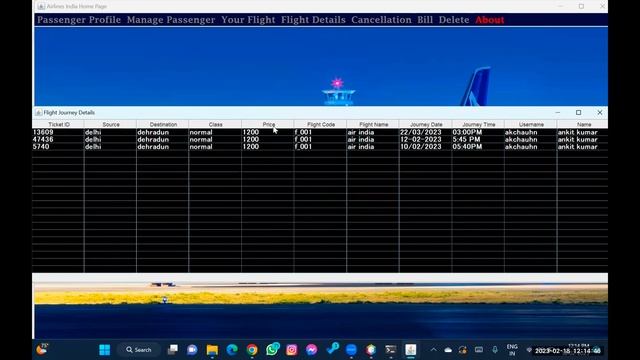Select journey date 22/03/2023 cell
The height and width of the screenshot is (360, 640).
(426, 132)
